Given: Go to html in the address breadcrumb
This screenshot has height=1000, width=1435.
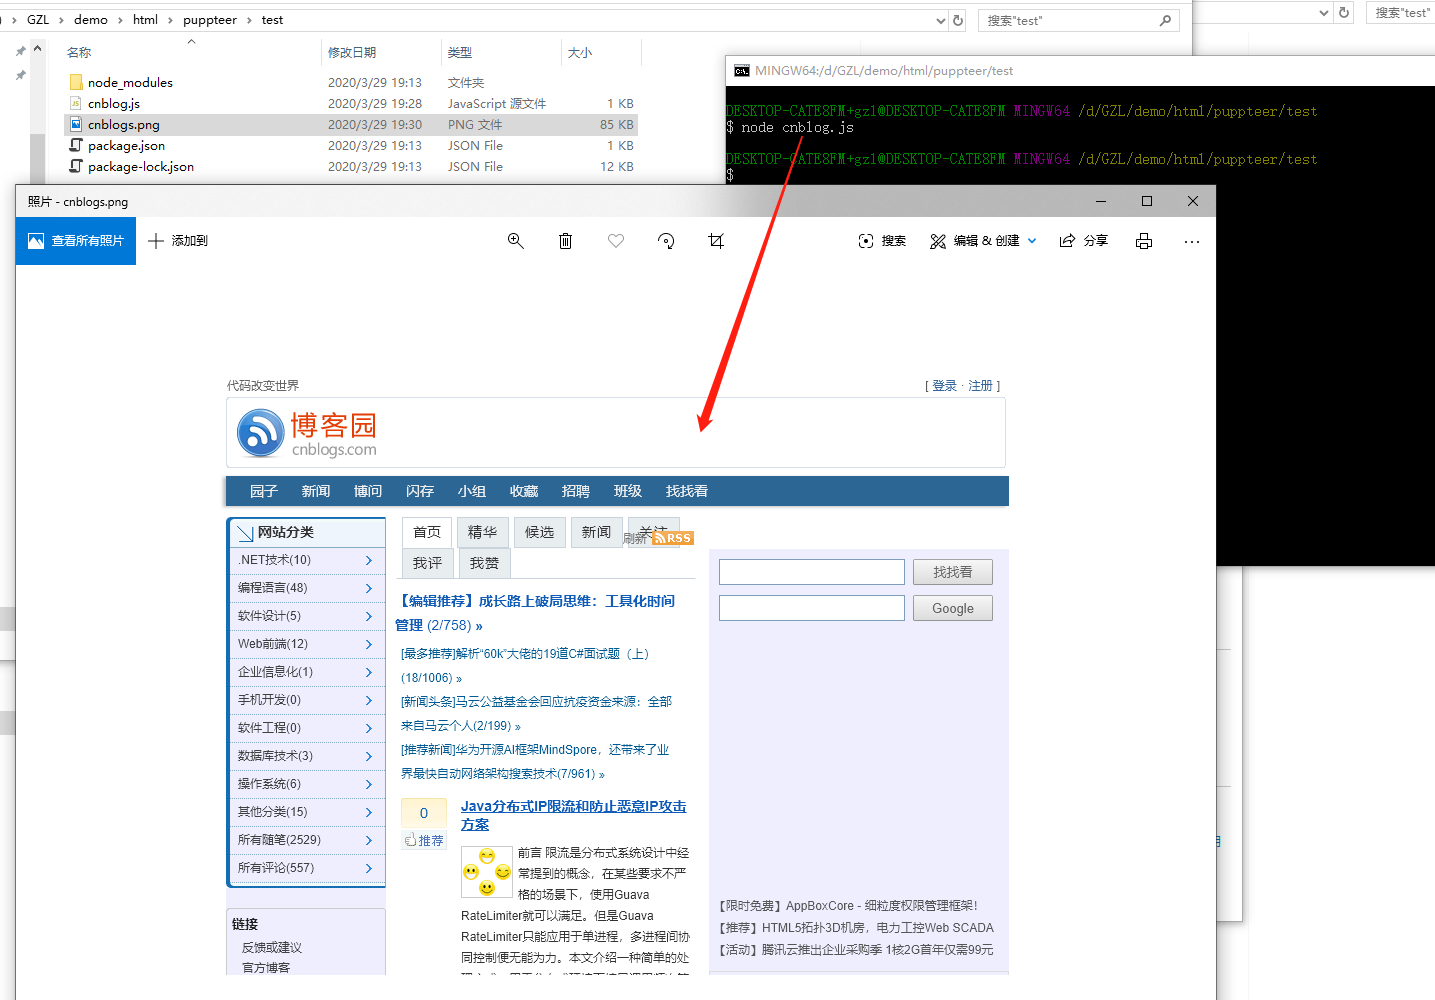Looking at the screenshot, I should tap(145, 20).
